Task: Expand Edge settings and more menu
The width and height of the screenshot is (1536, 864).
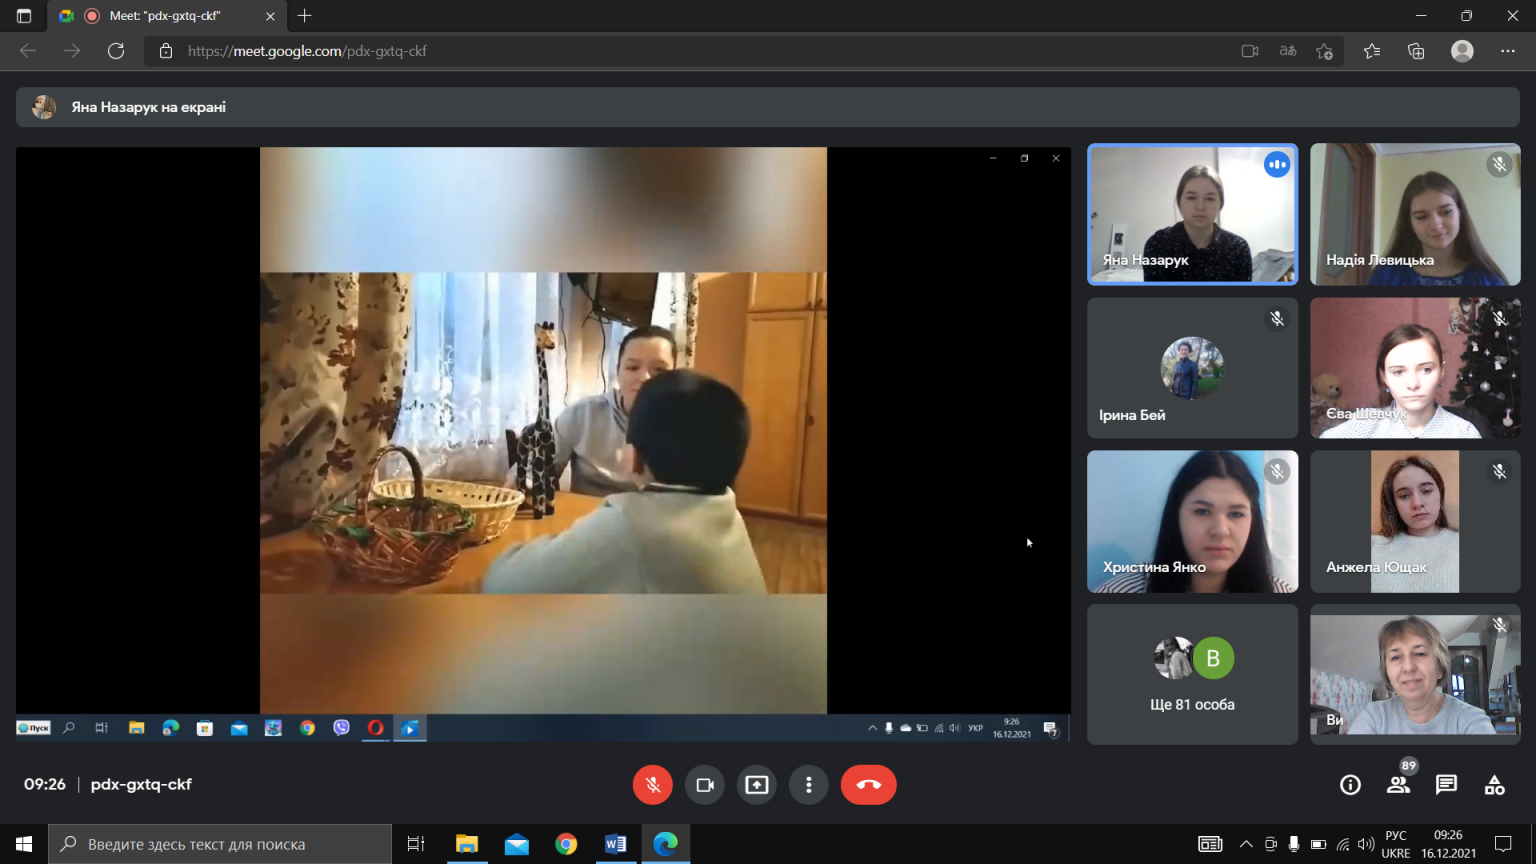Action: [1508, 51]
